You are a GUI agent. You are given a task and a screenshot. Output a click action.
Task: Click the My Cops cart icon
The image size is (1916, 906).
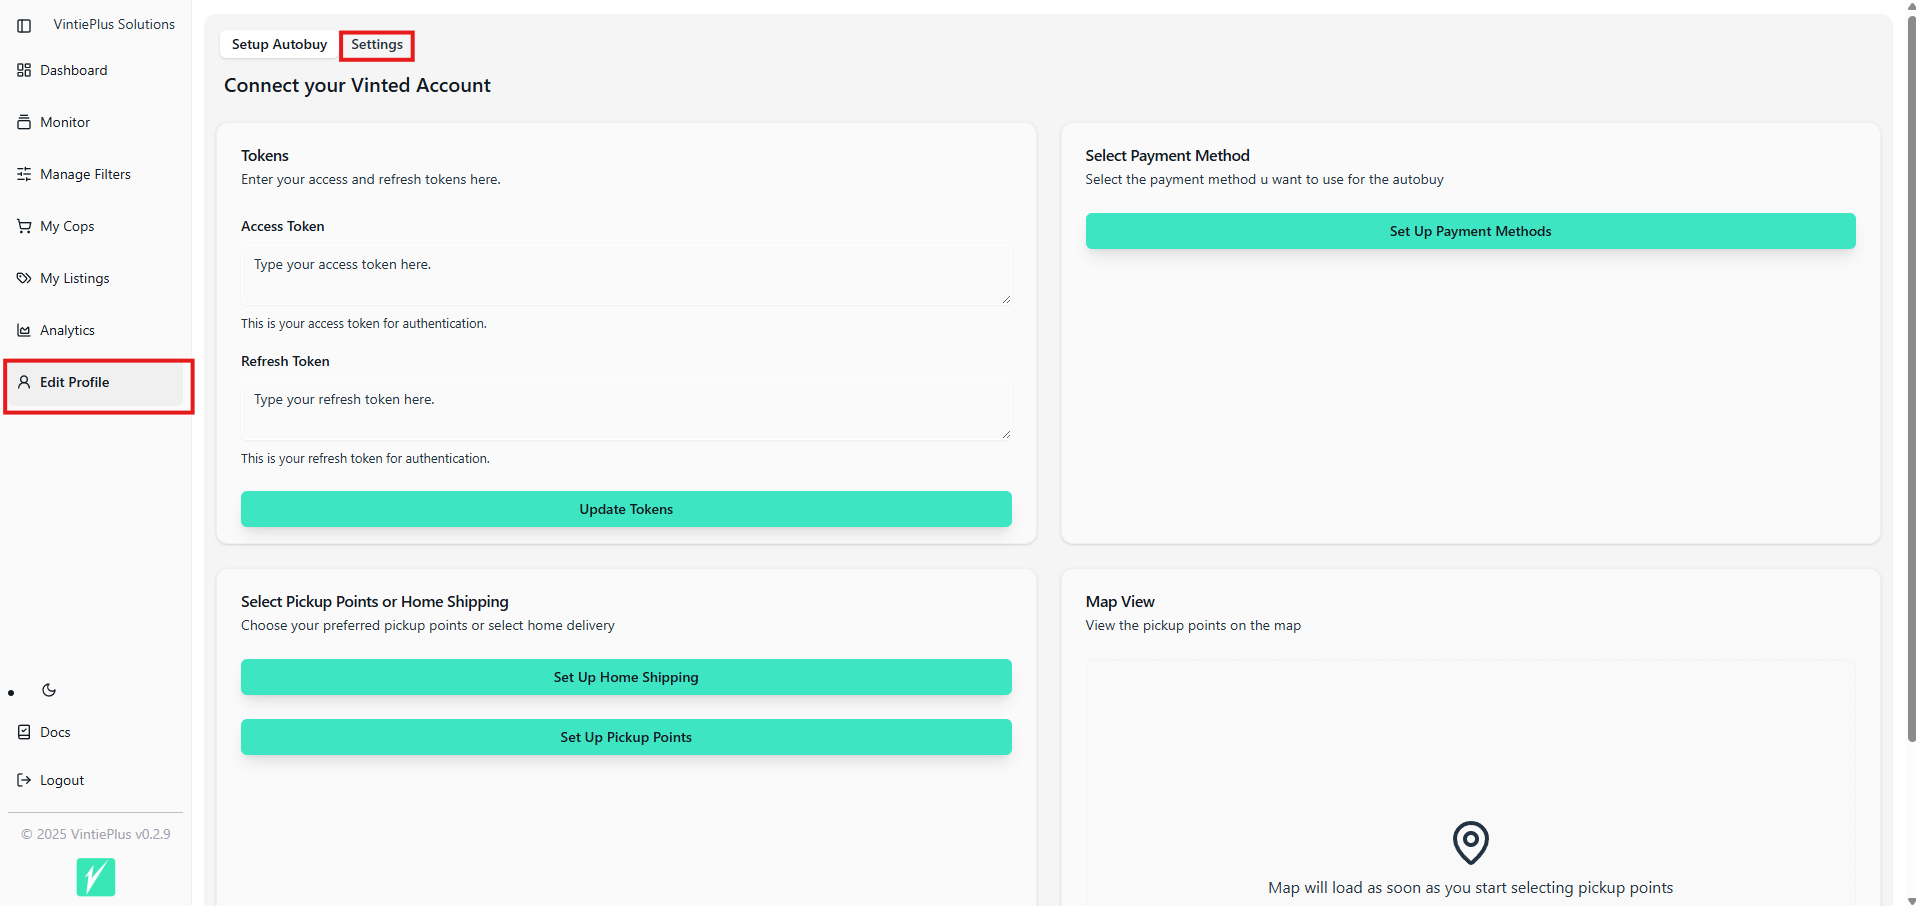click(x=24, y=226)
